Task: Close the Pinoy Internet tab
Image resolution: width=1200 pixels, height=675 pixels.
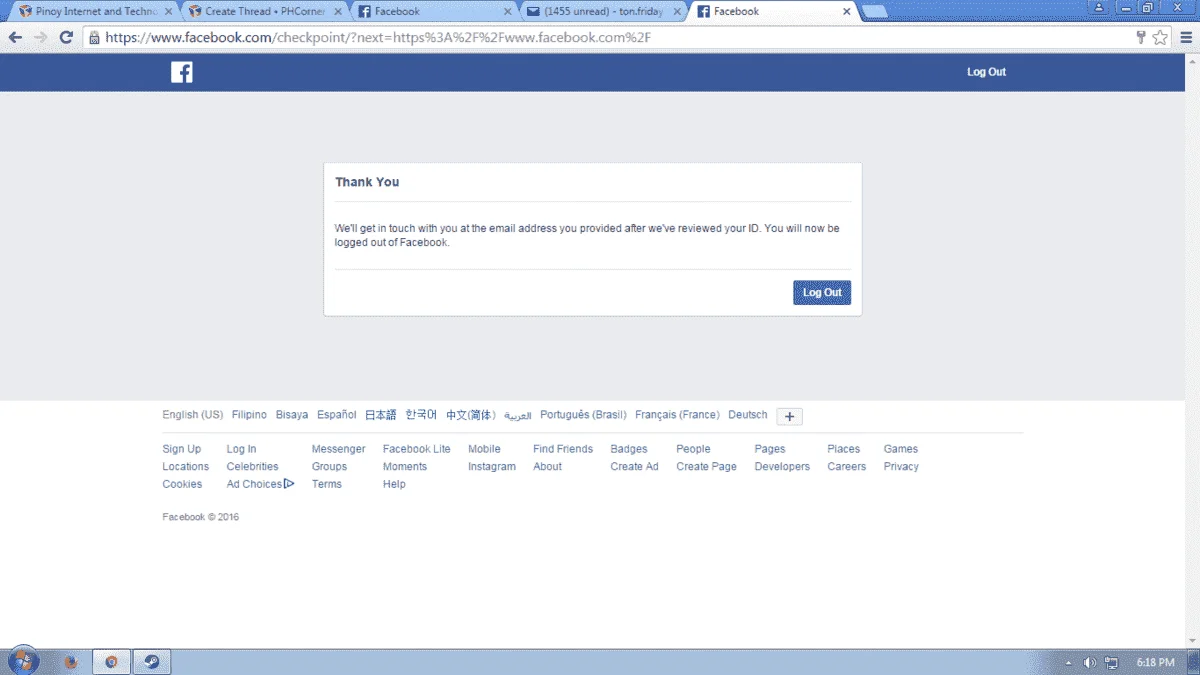Action: click(x=169, y=12)
